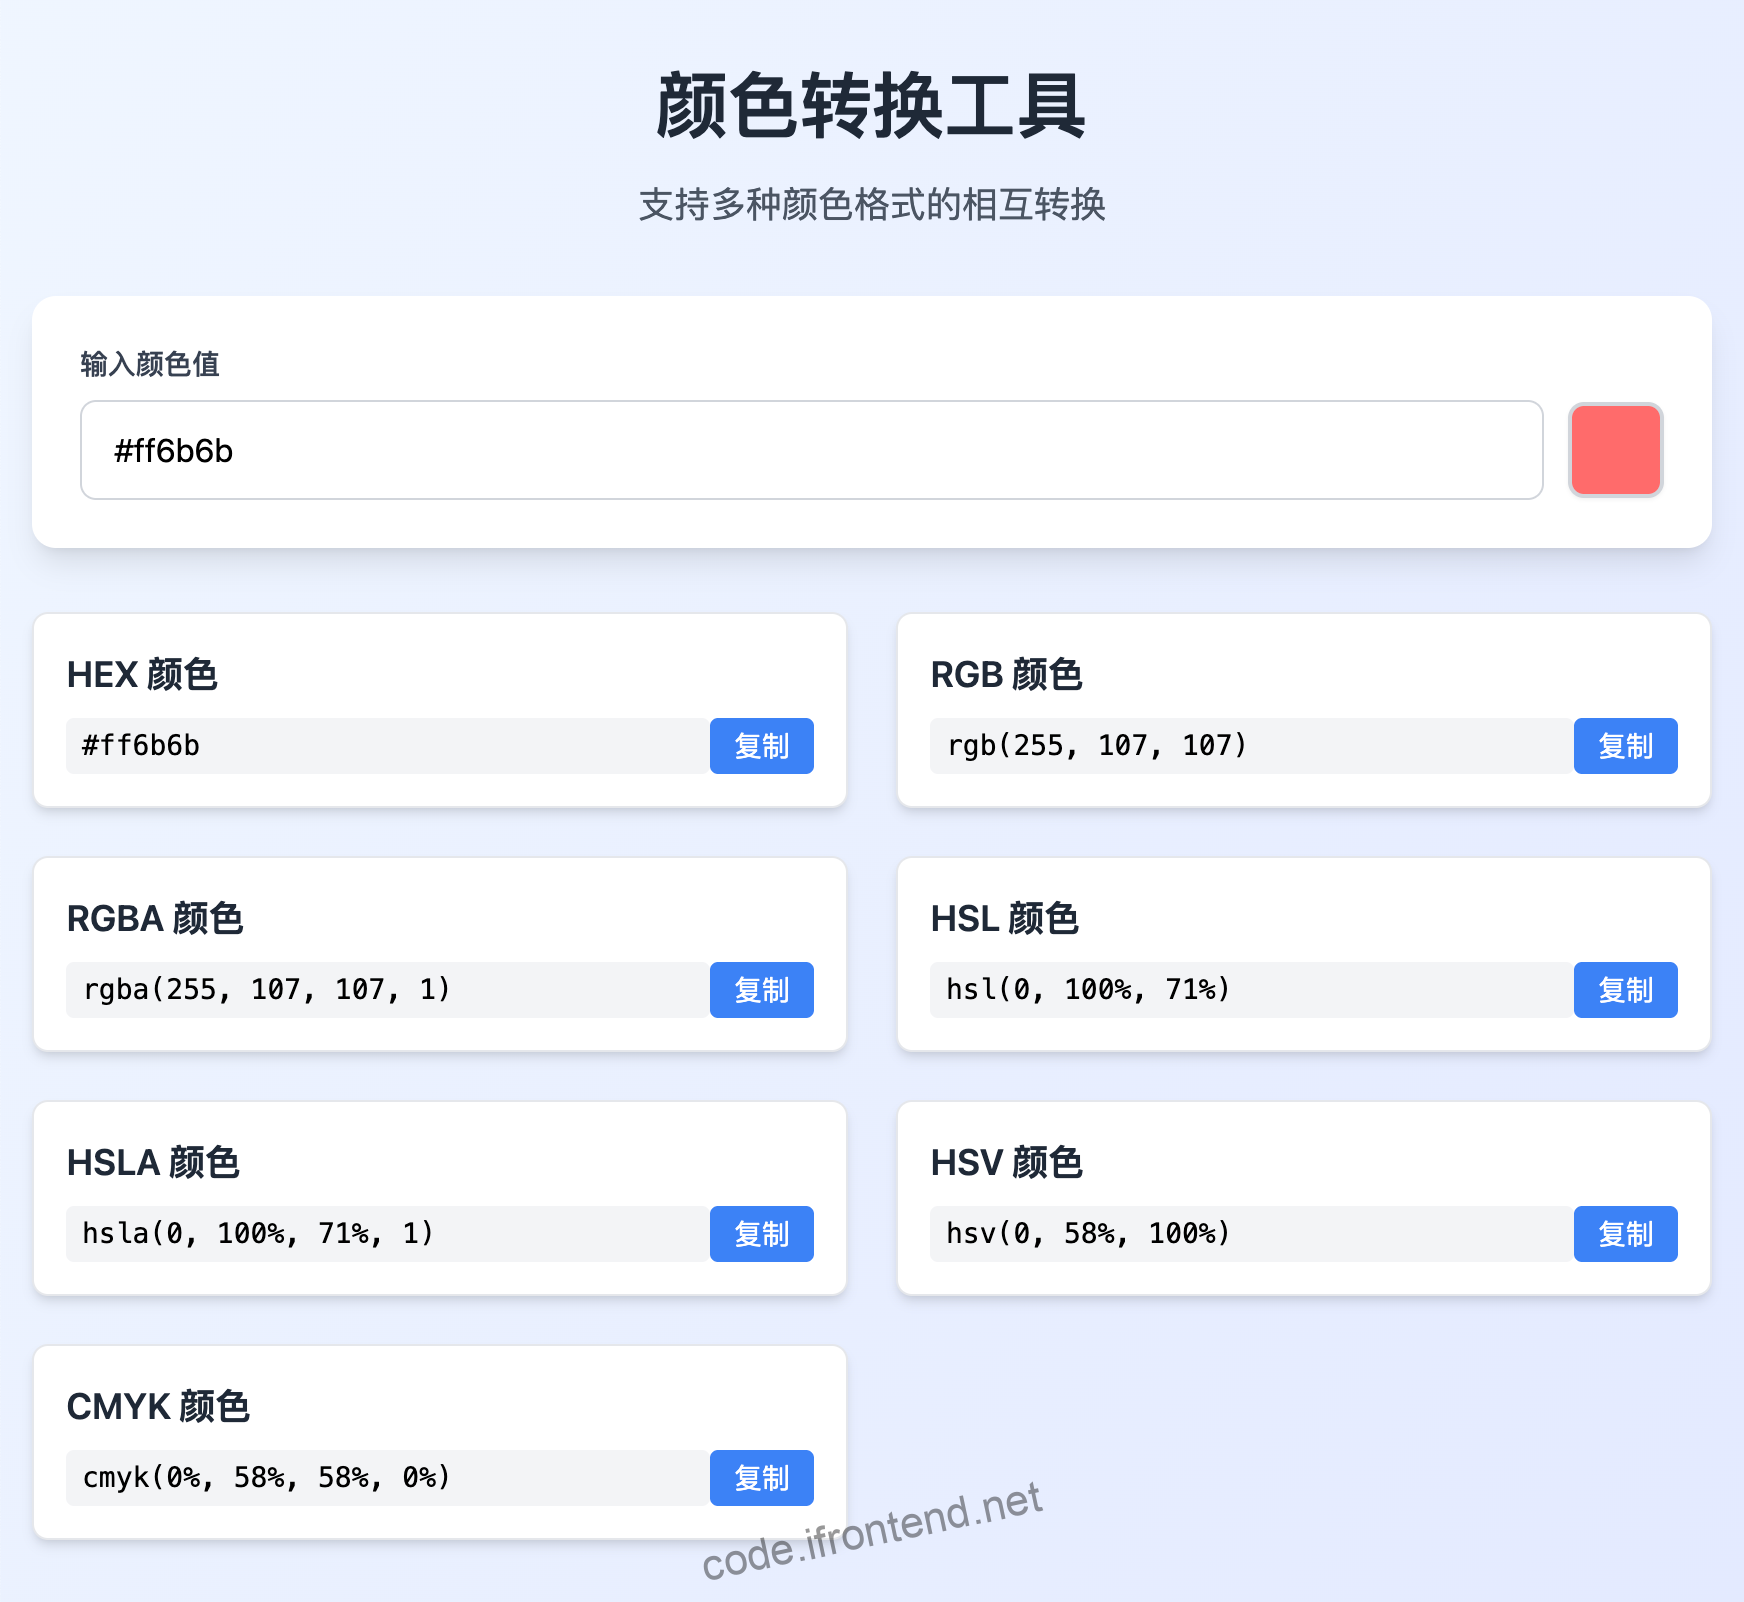Click the red color preview swatch
Screen dimensions: 1744x1602
[x=1614, y=451]
